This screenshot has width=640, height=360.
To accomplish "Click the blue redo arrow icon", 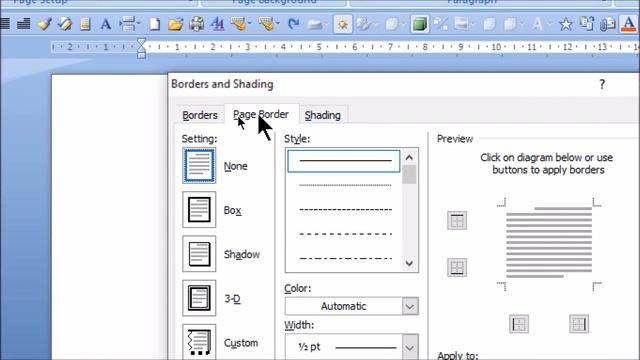I will click(x=293, y=24).
